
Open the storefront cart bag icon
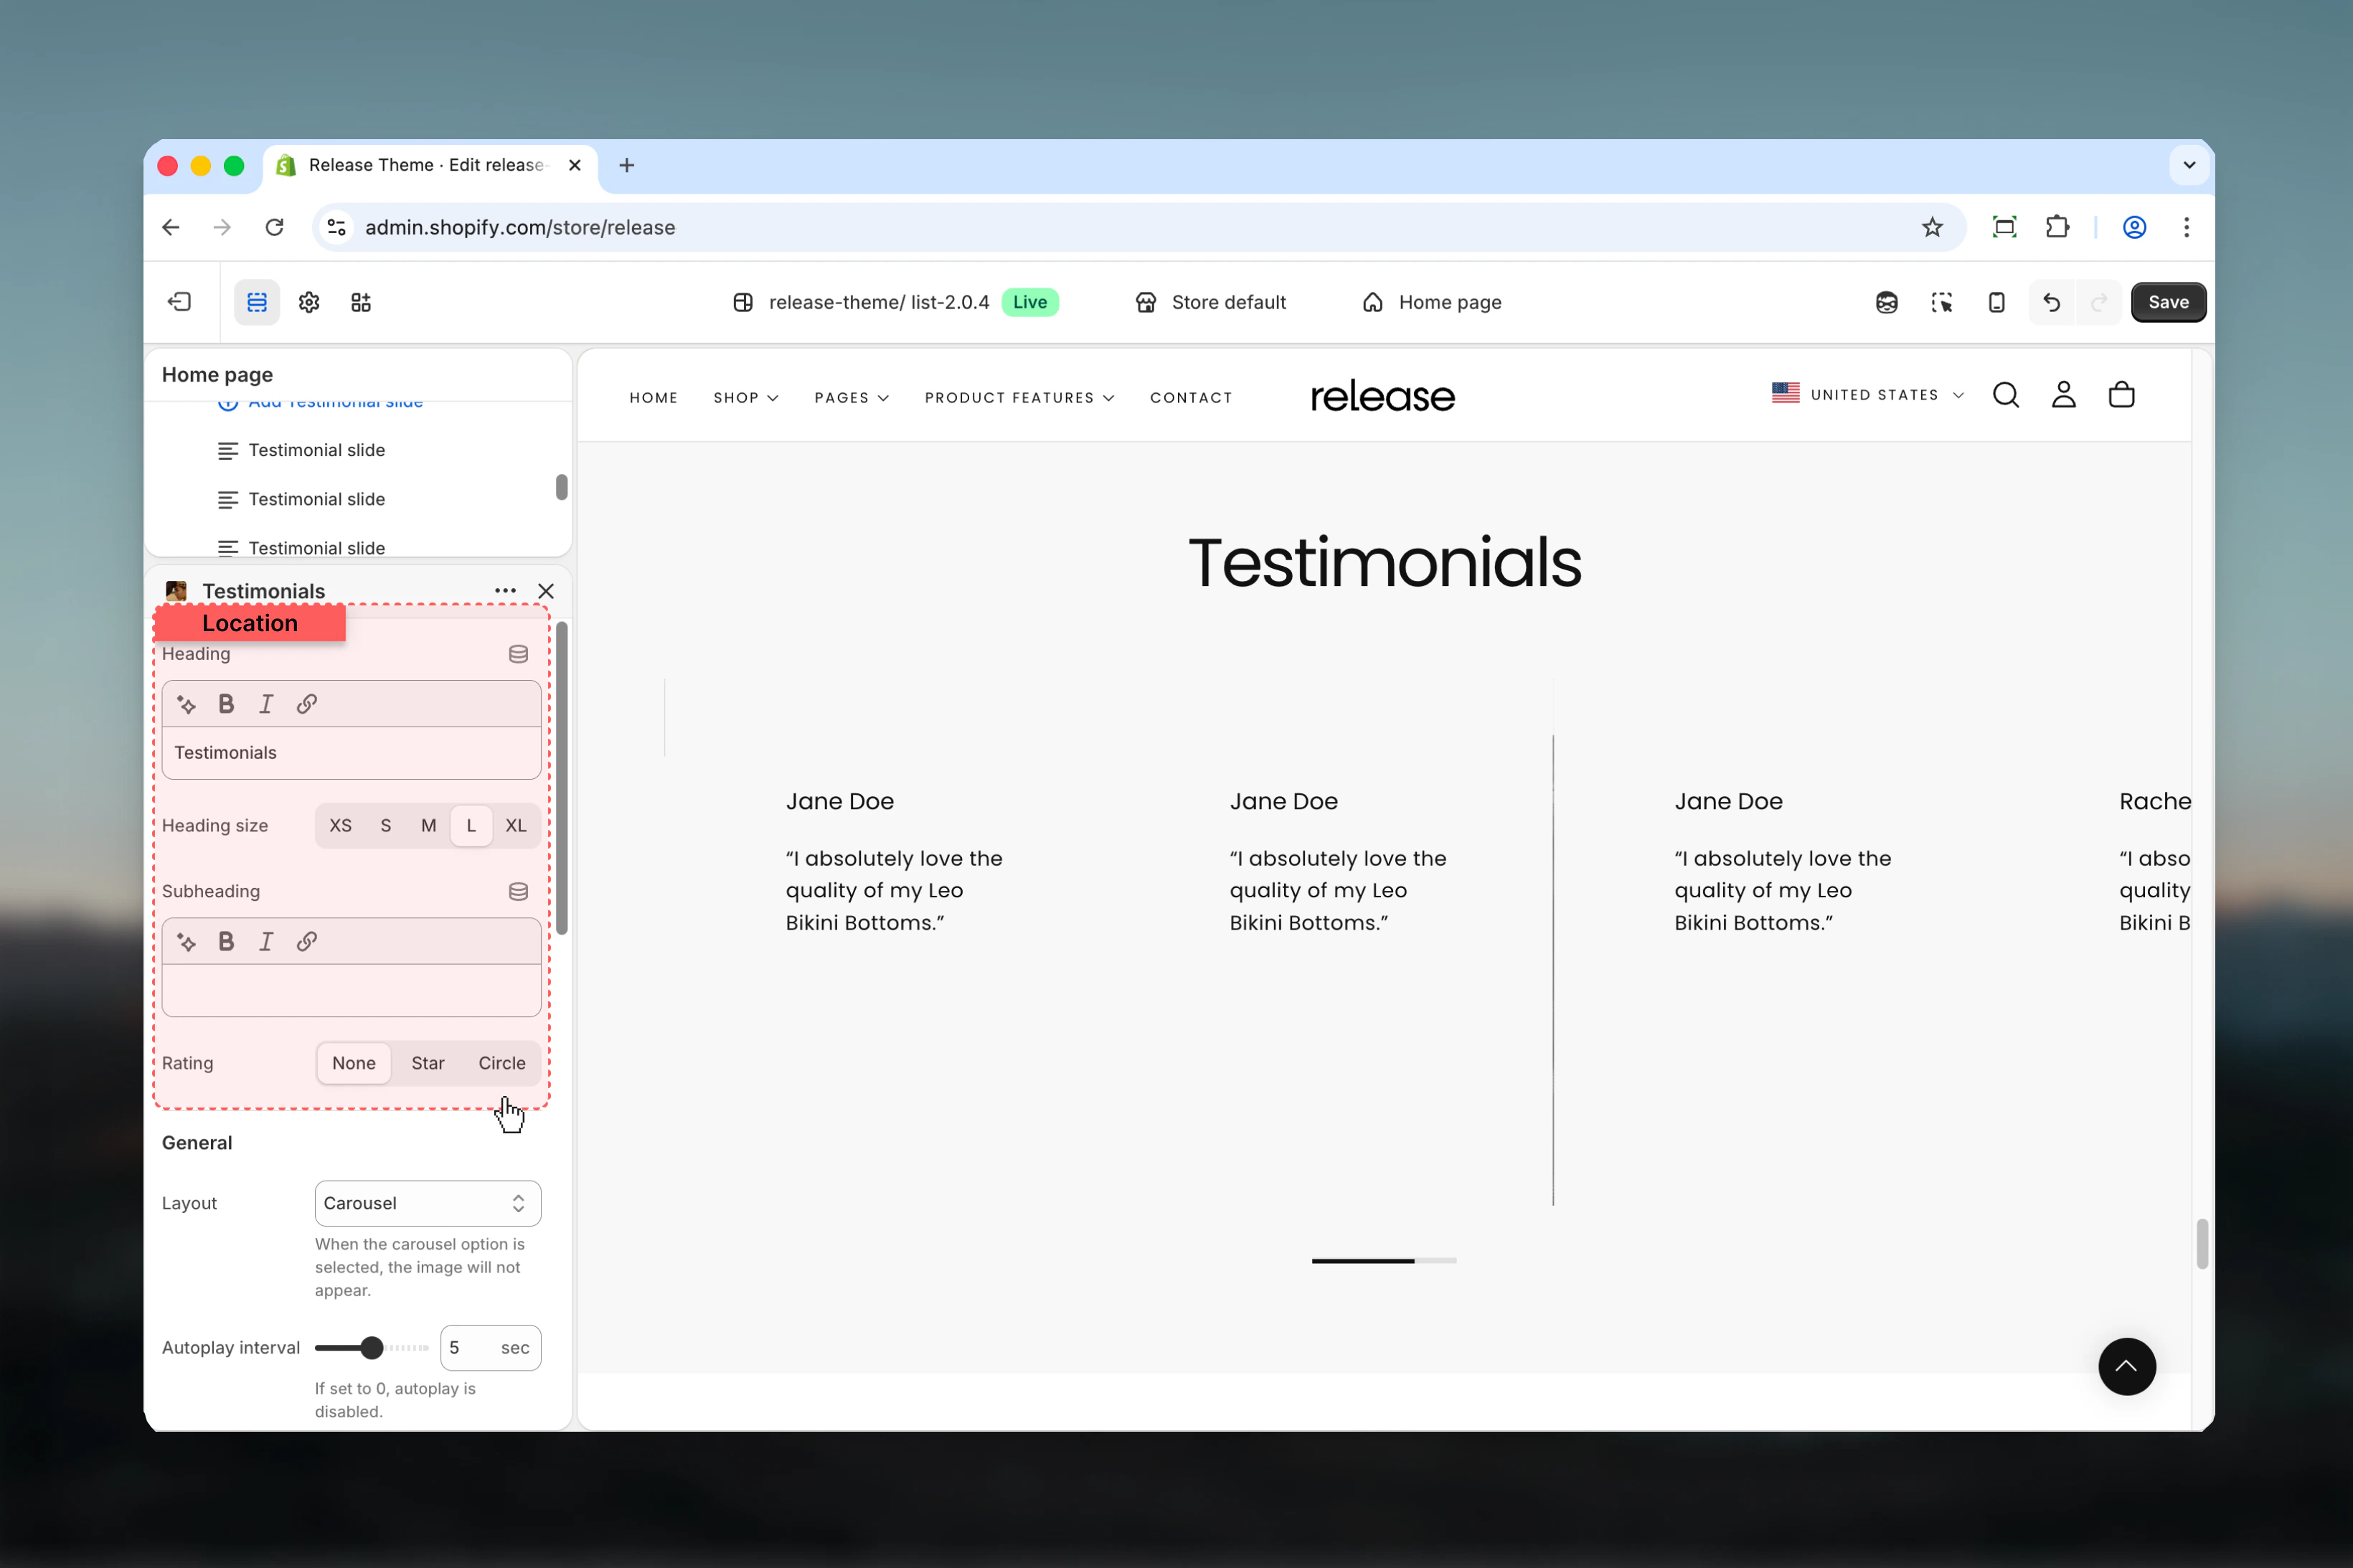click(2121, 395)
